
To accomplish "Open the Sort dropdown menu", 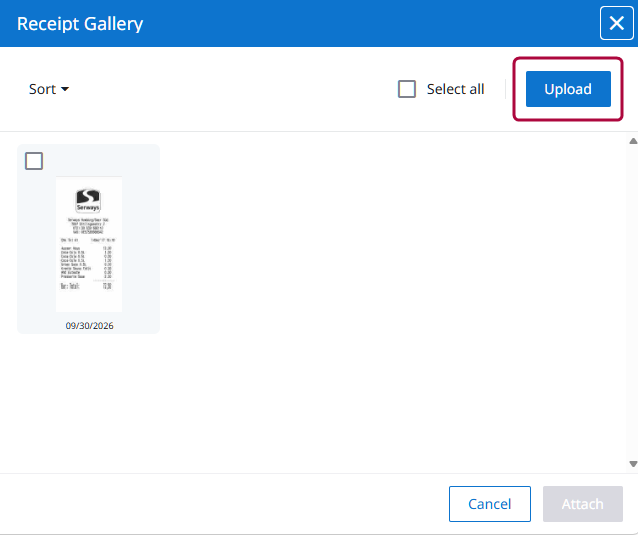I will click(48, 89).
